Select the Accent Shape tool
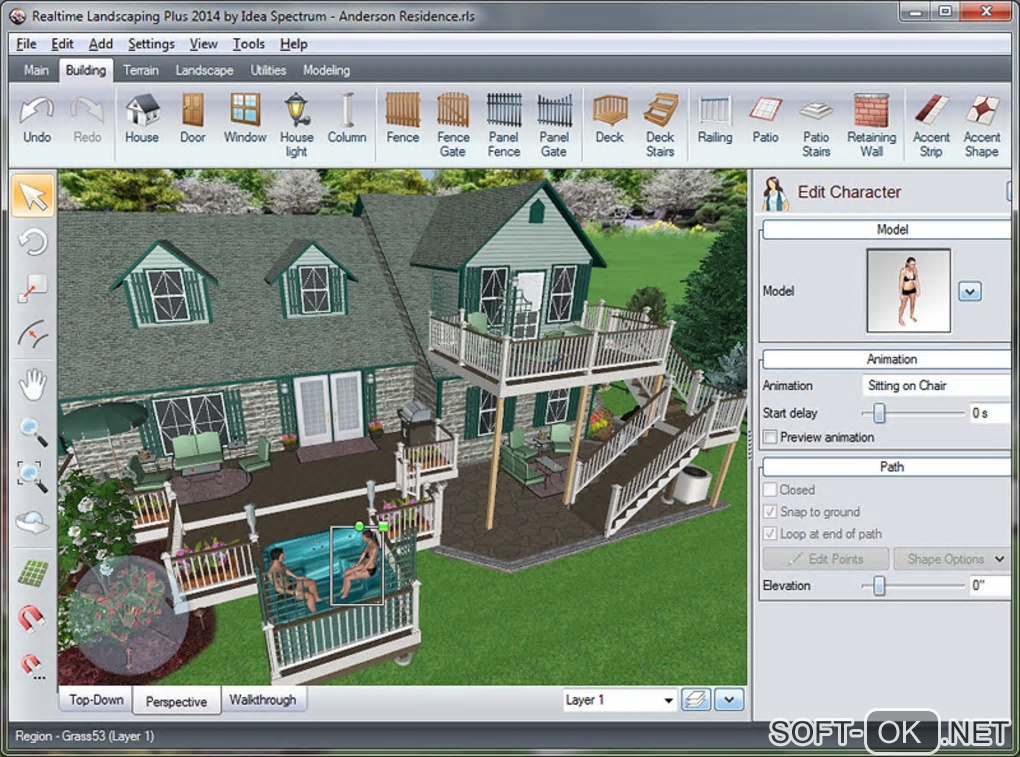 982,126
